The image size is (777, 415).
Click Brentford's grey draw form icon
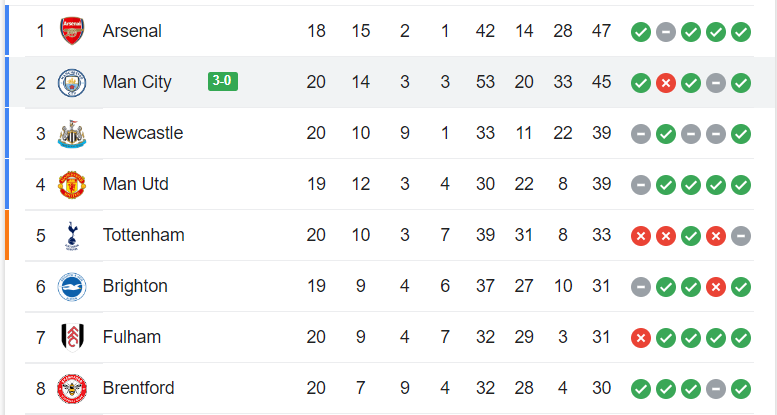pos(716,389)
